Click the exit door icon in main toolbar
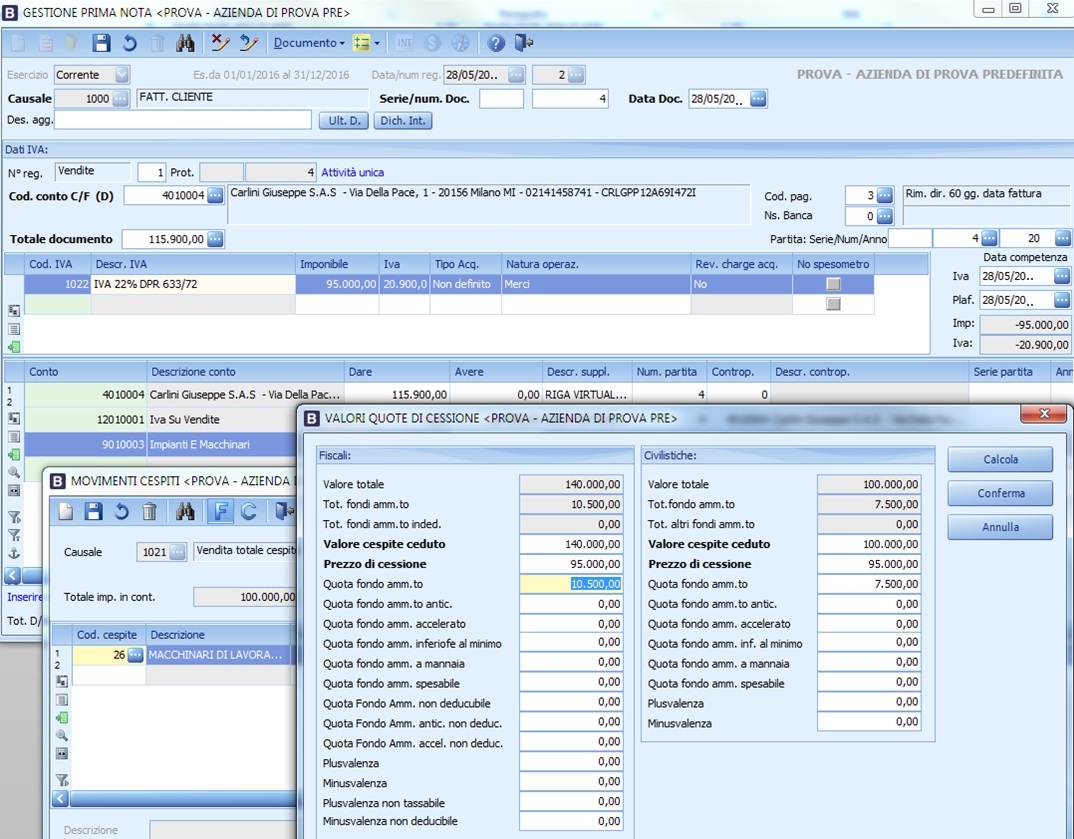This screenshot has width=1074, height=839. (x=524, y=43)
